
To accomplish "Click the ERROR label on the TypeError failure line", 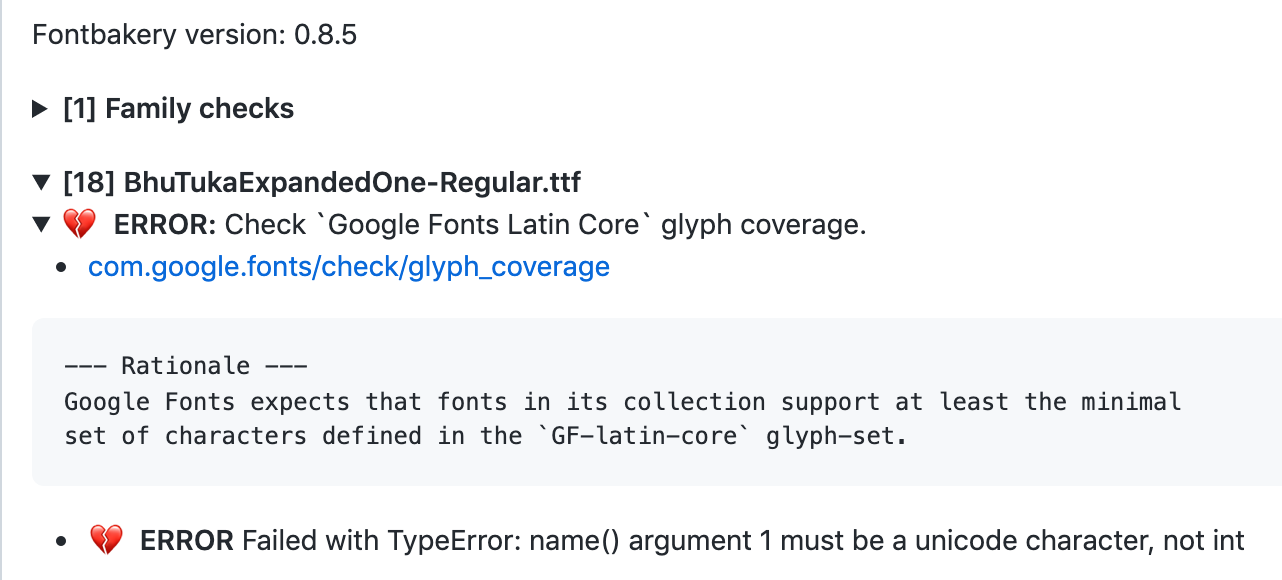I will tap(184, 539).
